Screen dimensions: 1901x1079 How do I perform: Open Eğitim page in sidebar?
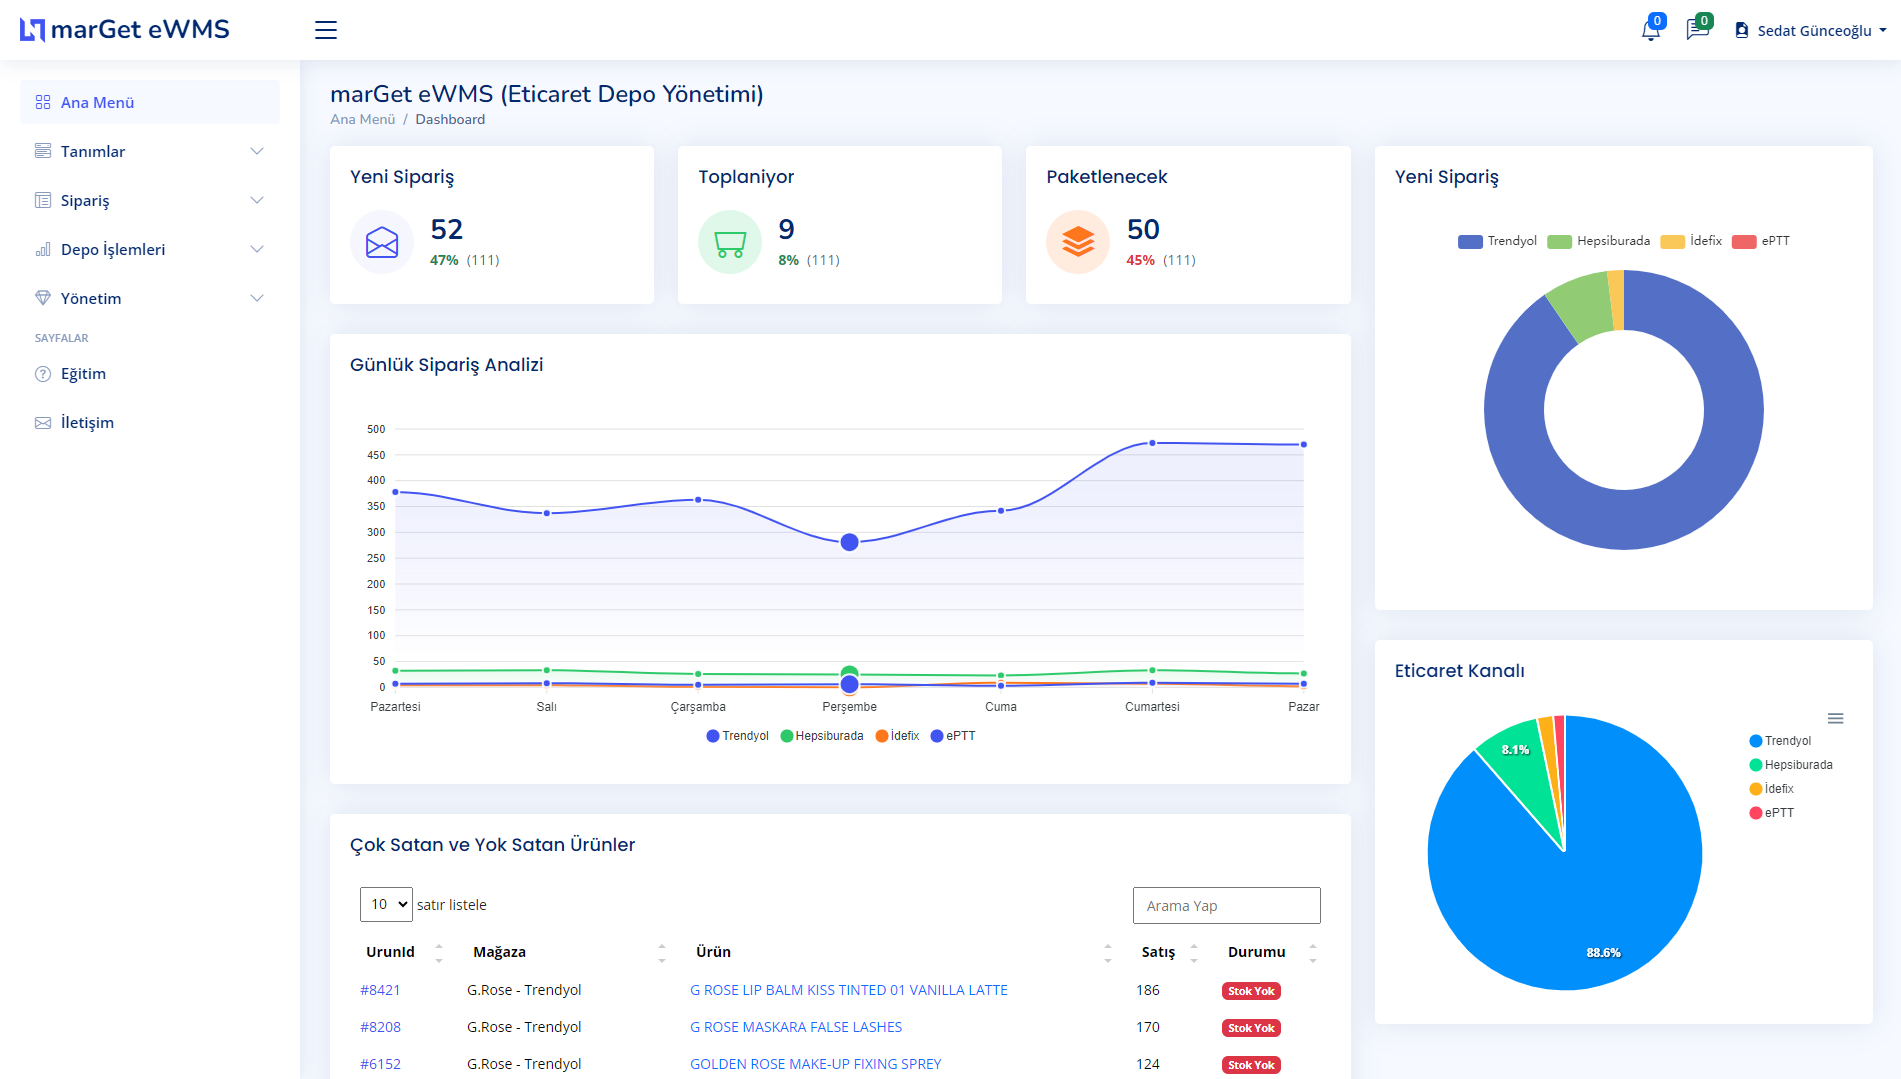150,374
